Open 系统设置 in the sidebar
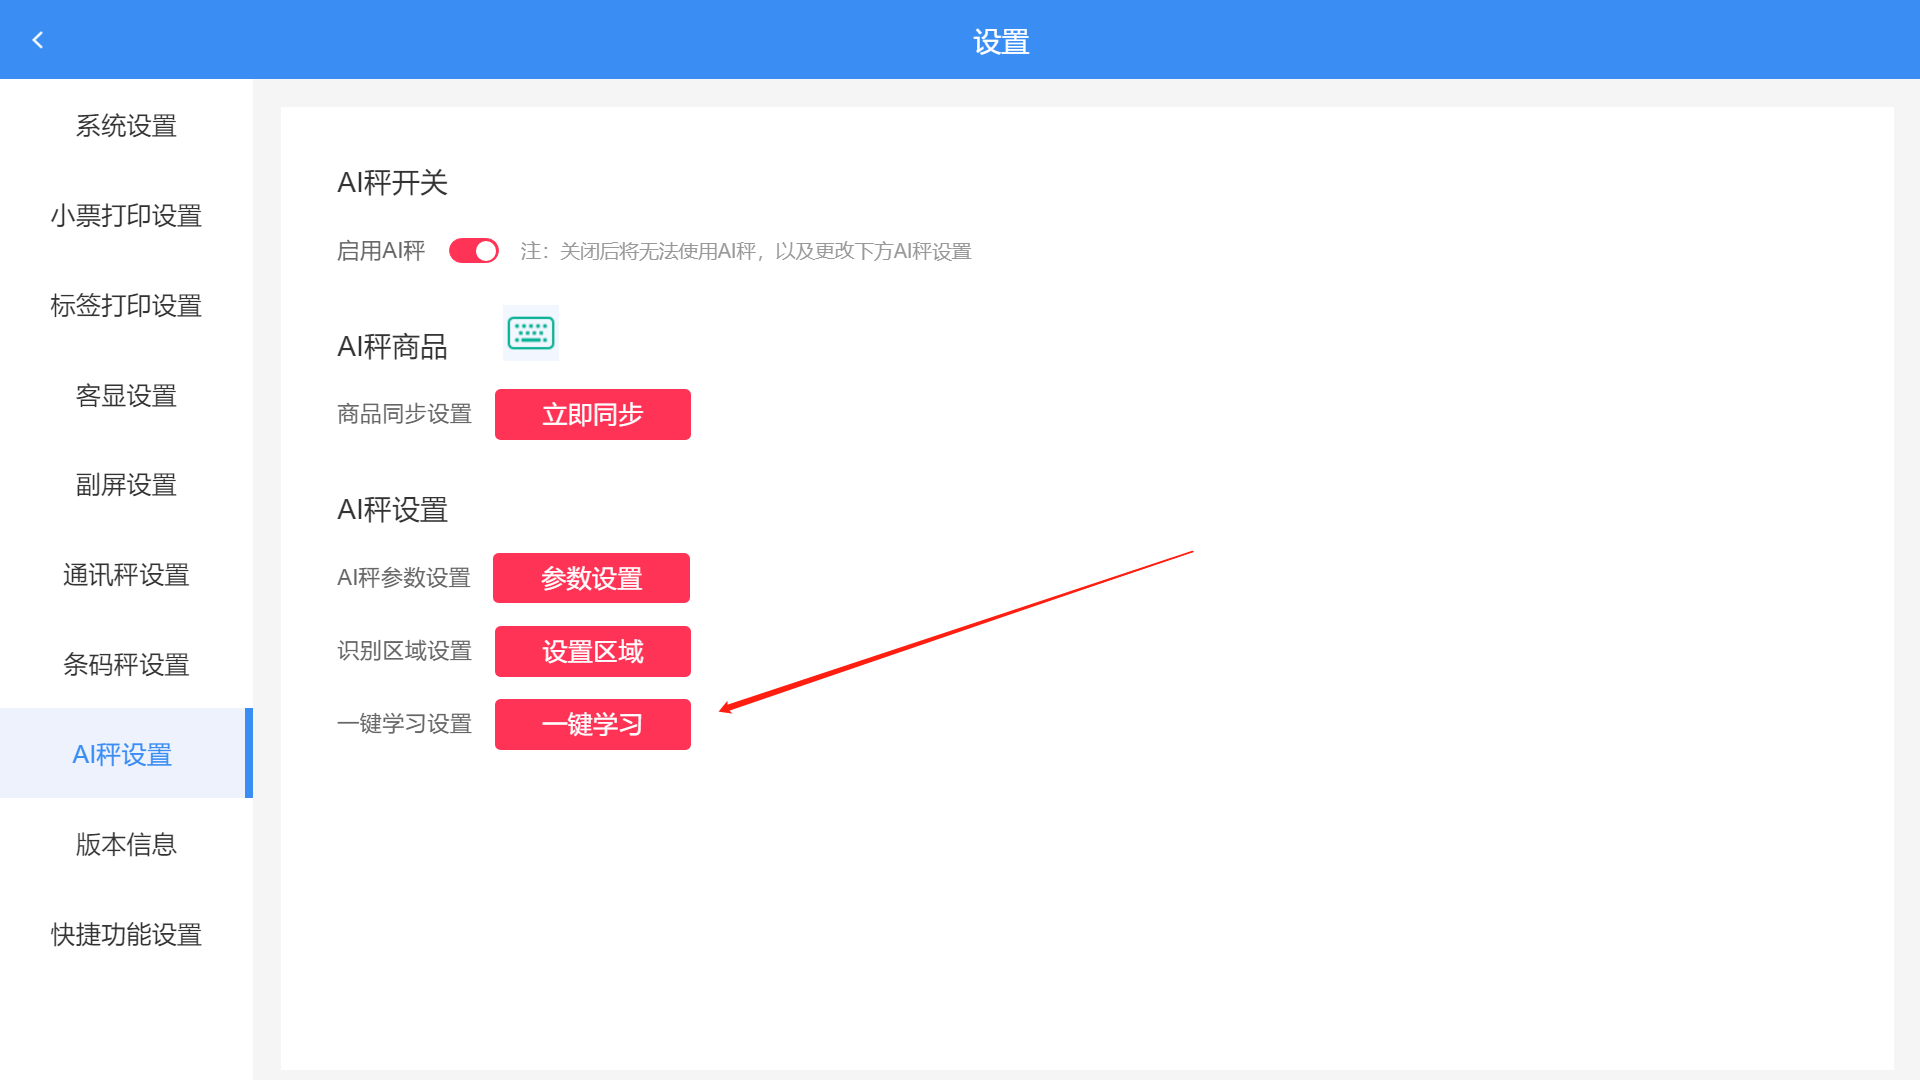The height and width of the screenshot is (1080, 1920). [x=126, y=126]
